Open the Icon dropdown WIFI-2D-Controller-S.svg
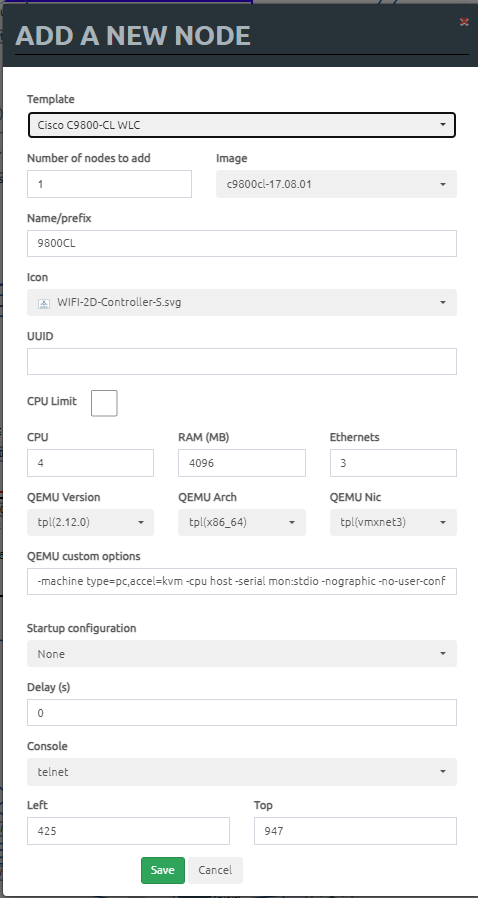The width and height of the screenshot is (478, 898). pos(242,302)
